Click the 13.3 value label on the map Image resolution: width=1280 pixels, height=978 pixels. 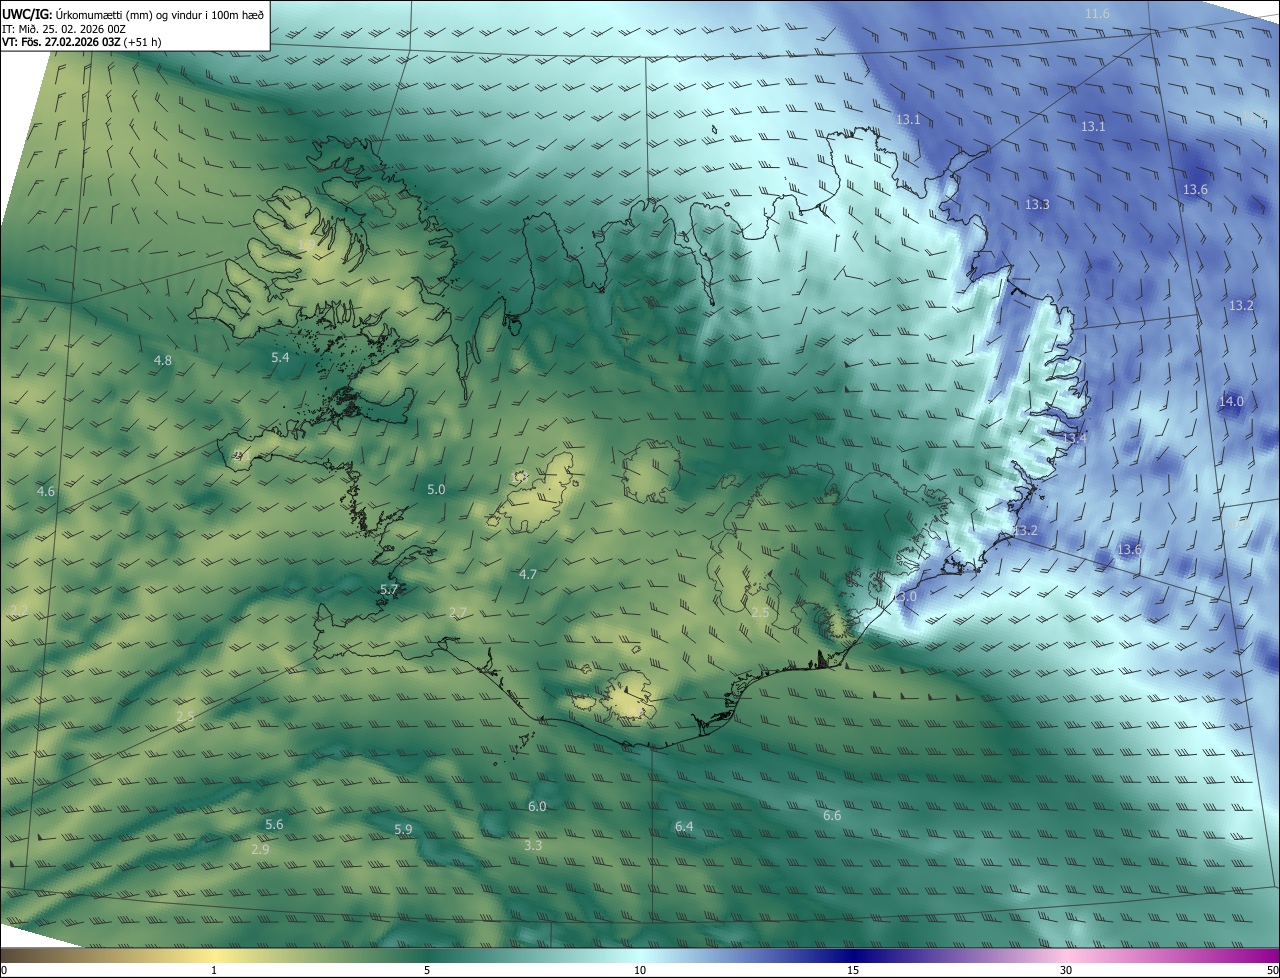pyautogui.click(x=1037, y=204)
